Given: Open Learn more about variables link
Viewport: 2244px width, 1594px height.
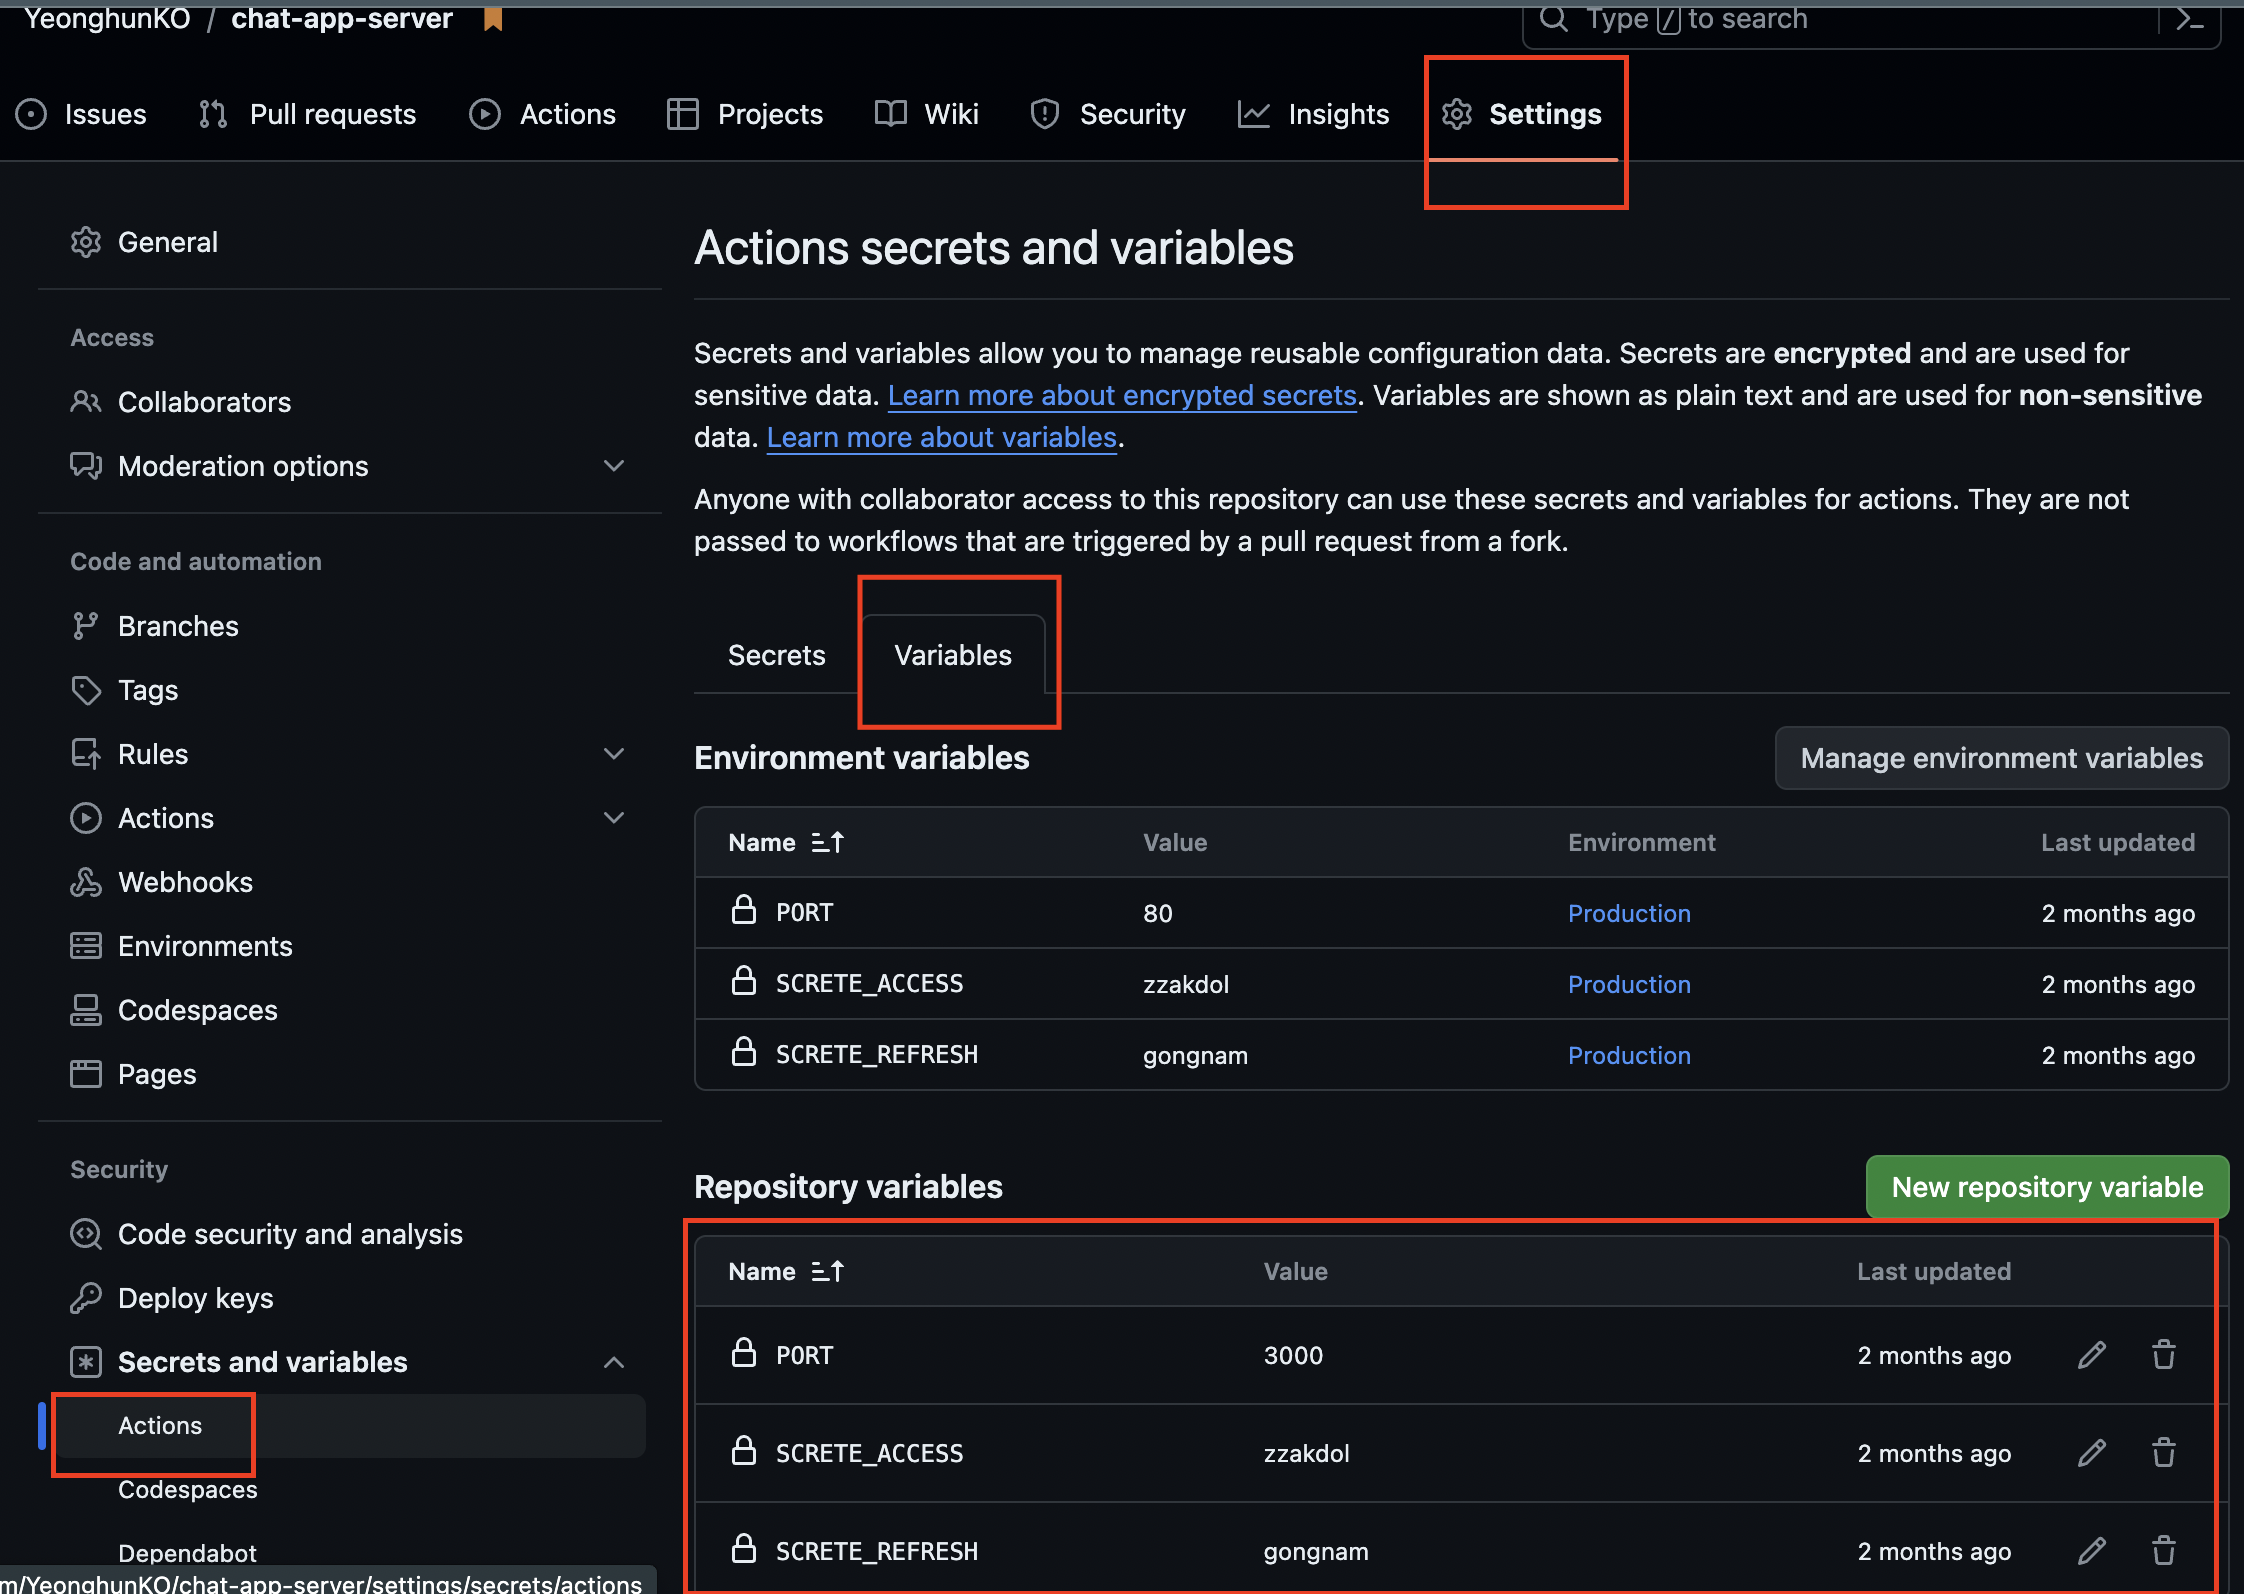Looking at the screenshot, I should click(941, 437).
